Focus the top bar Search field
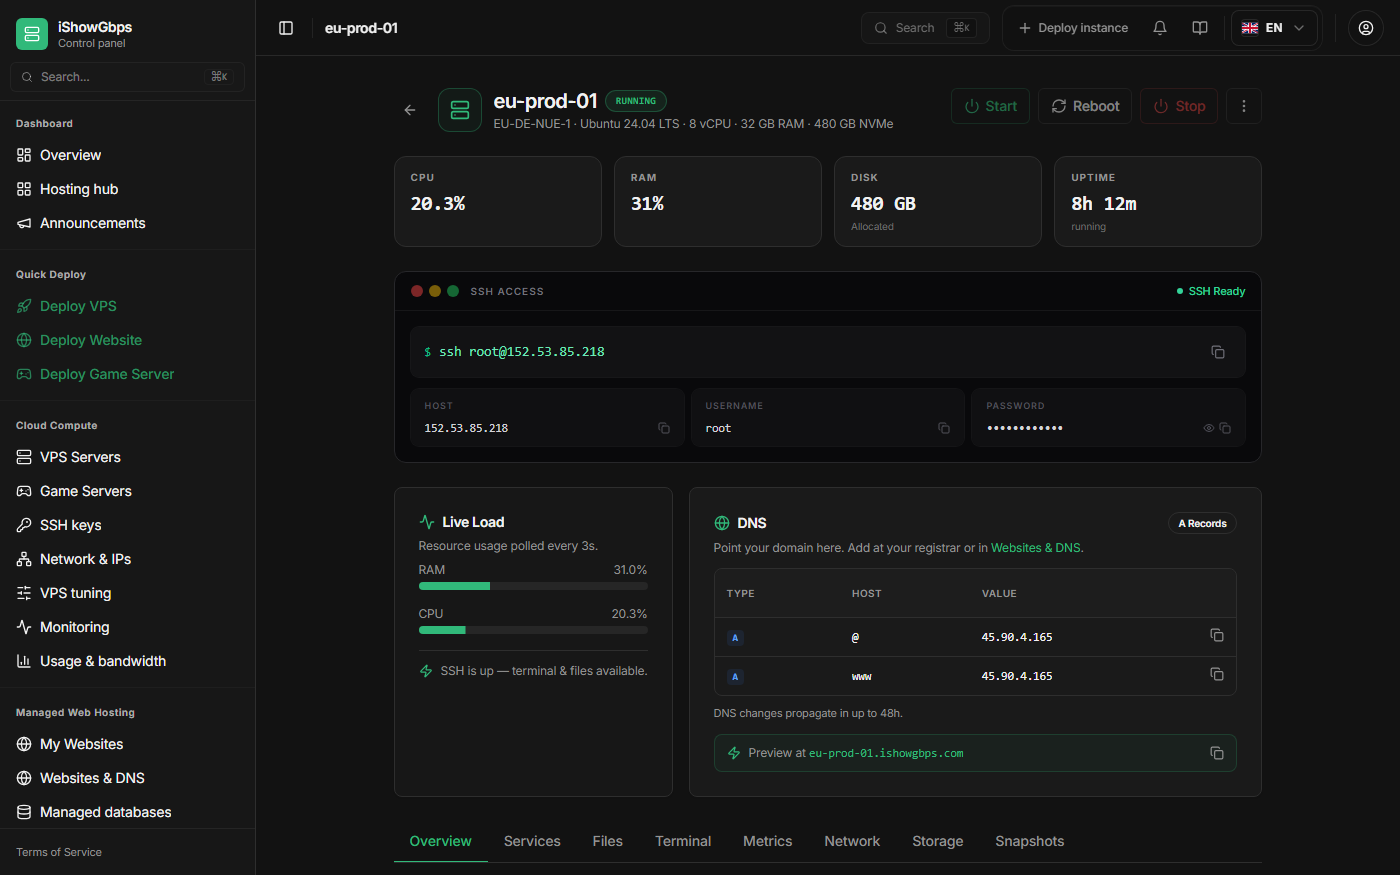Image resolution: width=1400 pixels, height=875 pixels. click(x=925, y=28)
